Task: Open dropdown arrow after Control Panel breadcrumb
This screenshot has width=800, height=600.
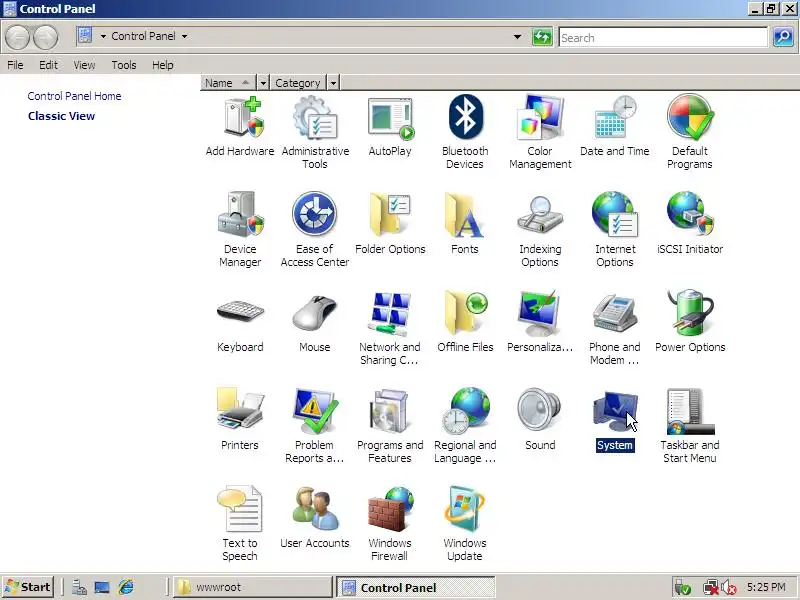Action: click(x=185, y=36)
